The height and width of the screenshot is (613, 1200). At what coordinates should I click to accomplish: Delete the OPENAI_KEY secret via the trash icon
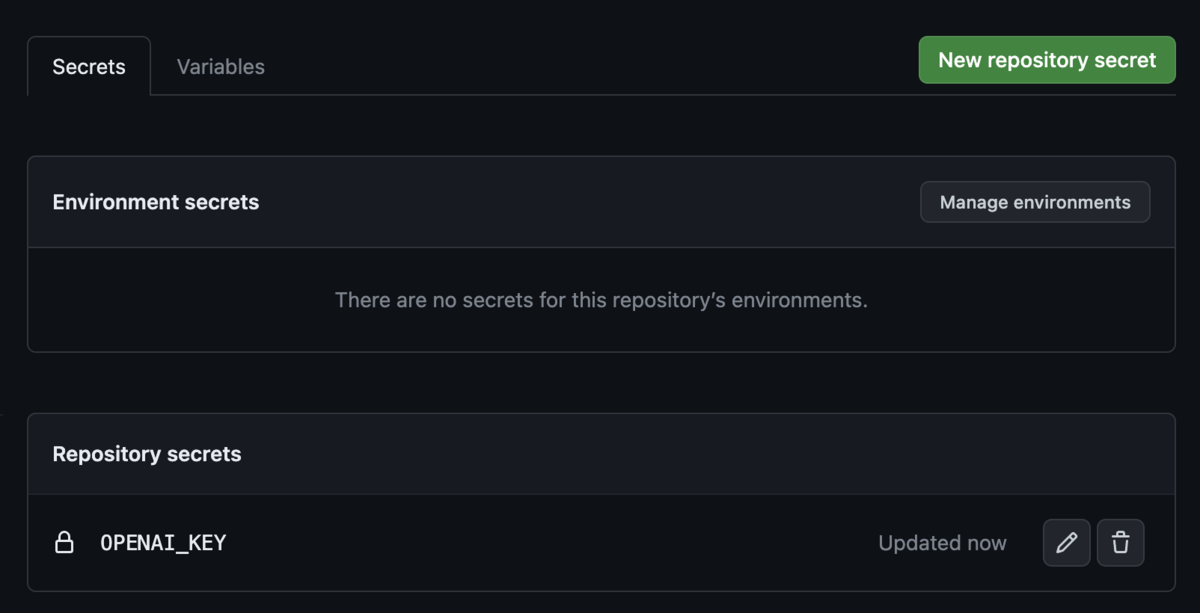pos(1120,543)
